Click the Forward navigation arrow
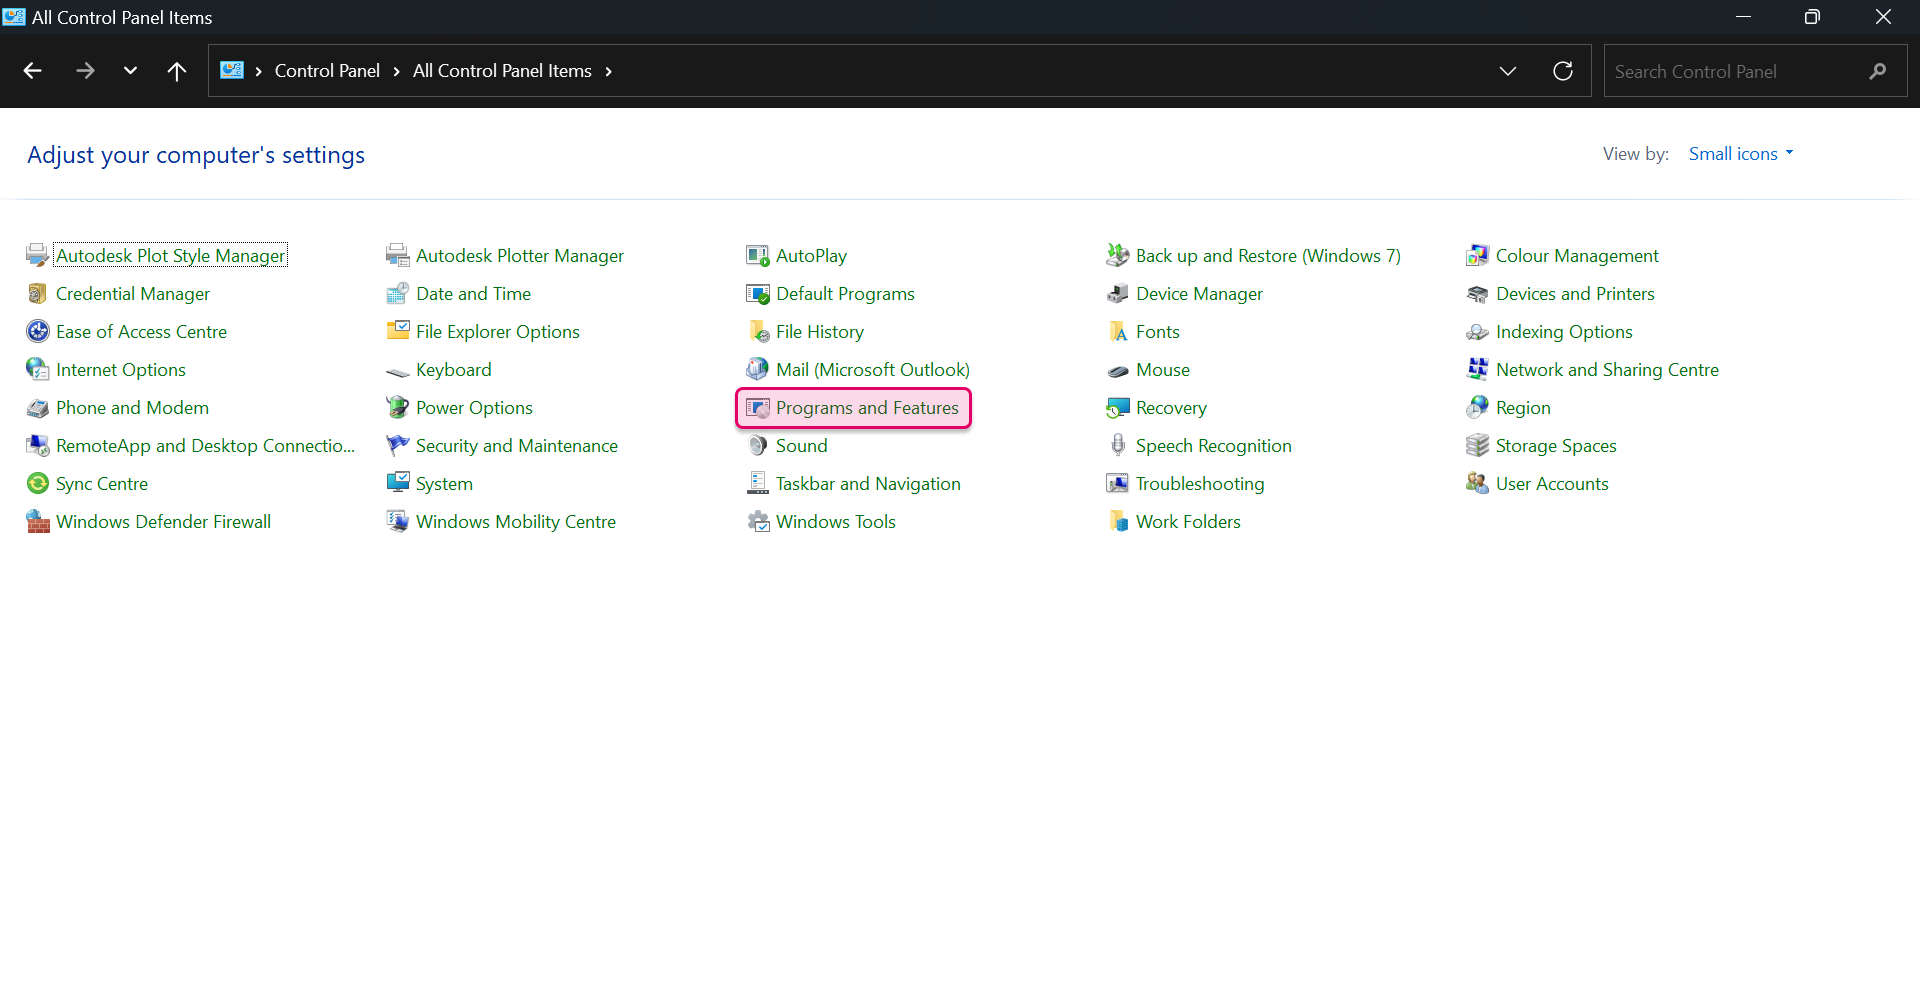 [x=85, y=71]
